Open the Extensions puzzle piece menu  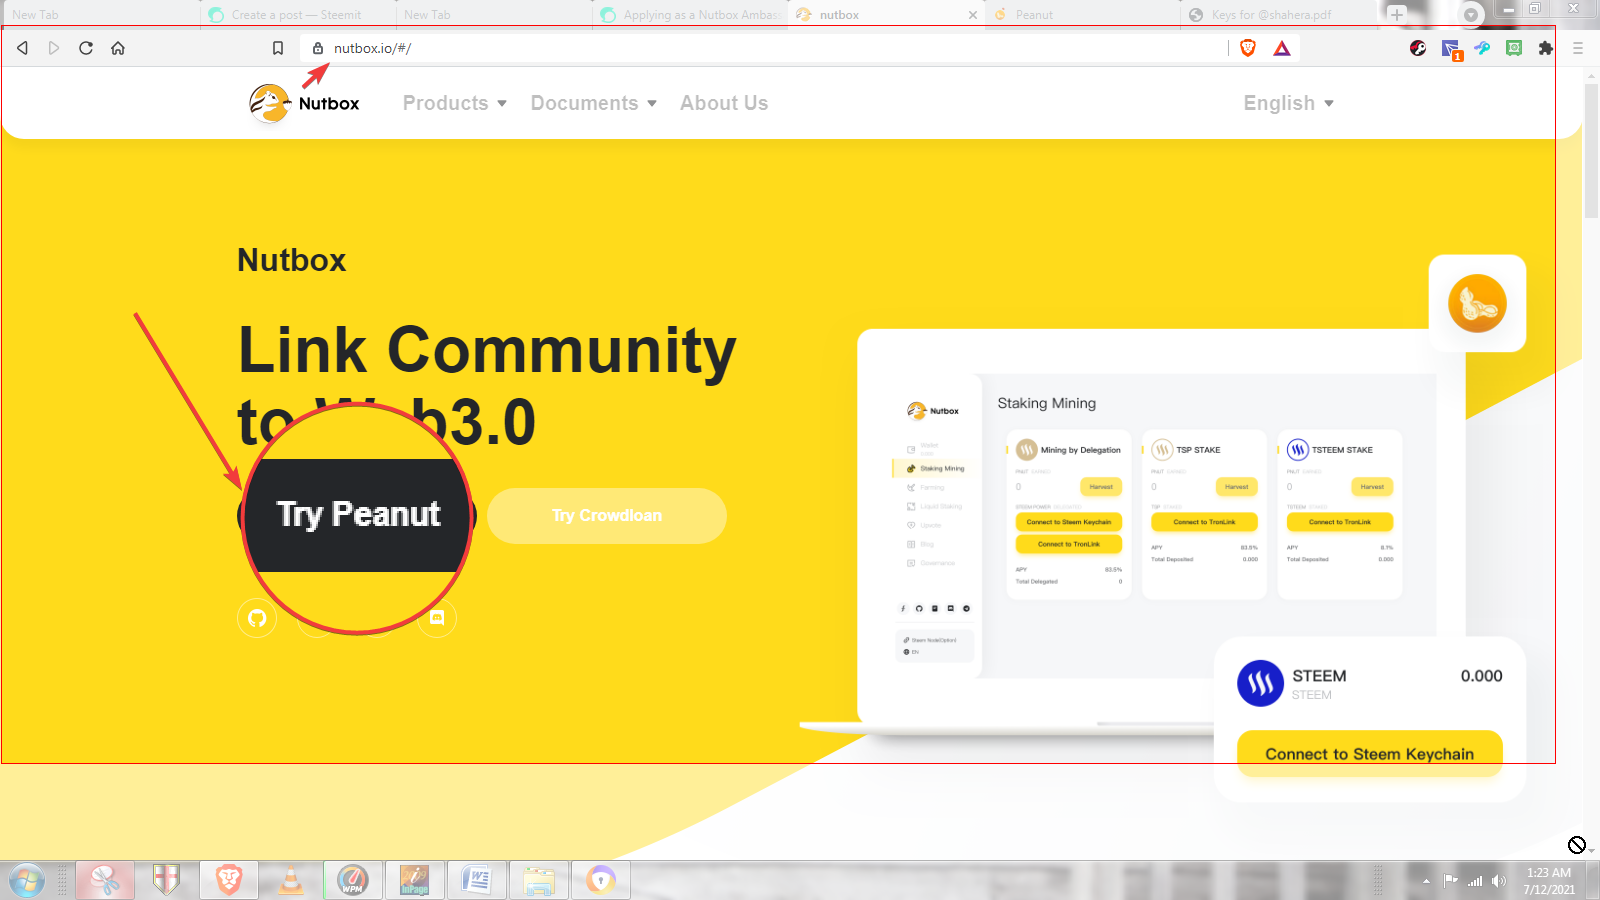(x=1546, y=48)
